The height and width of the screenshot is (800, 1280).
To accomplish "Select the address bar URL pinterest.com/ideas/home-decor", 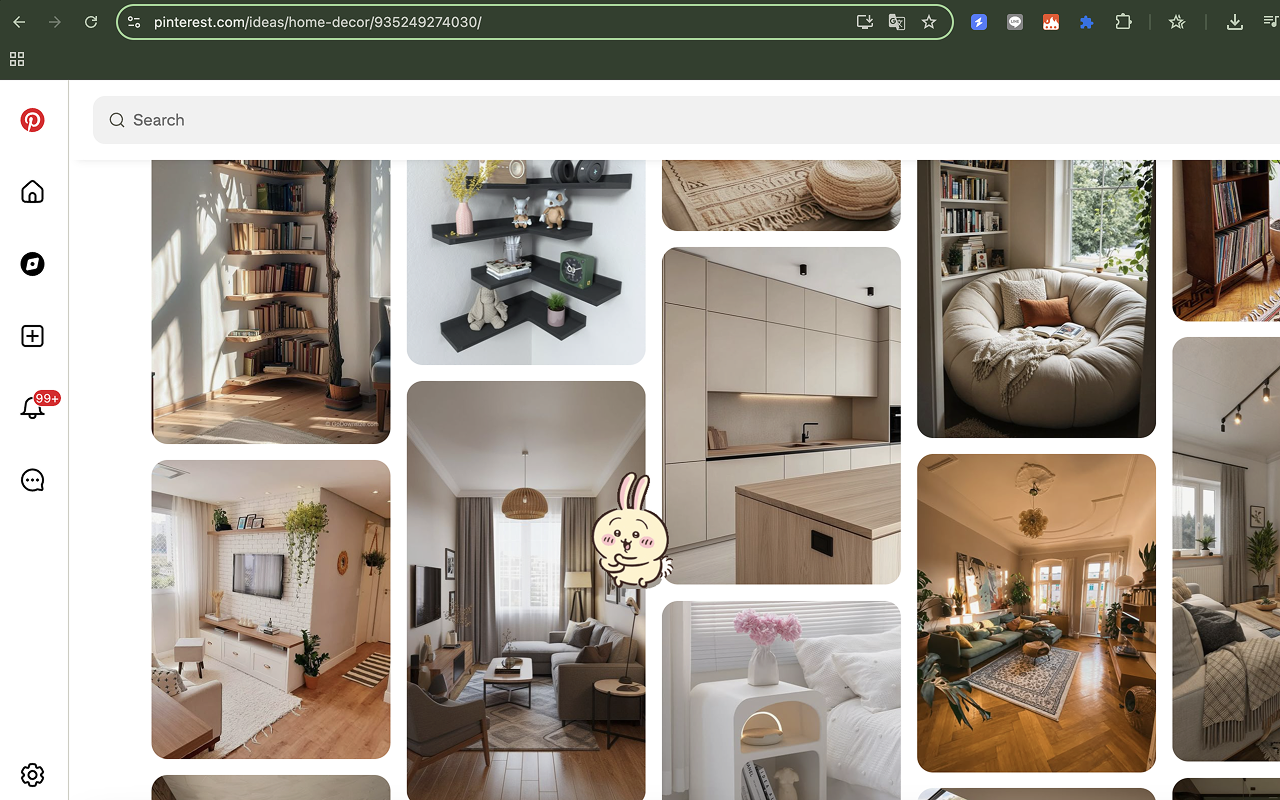I will (318, 22).
